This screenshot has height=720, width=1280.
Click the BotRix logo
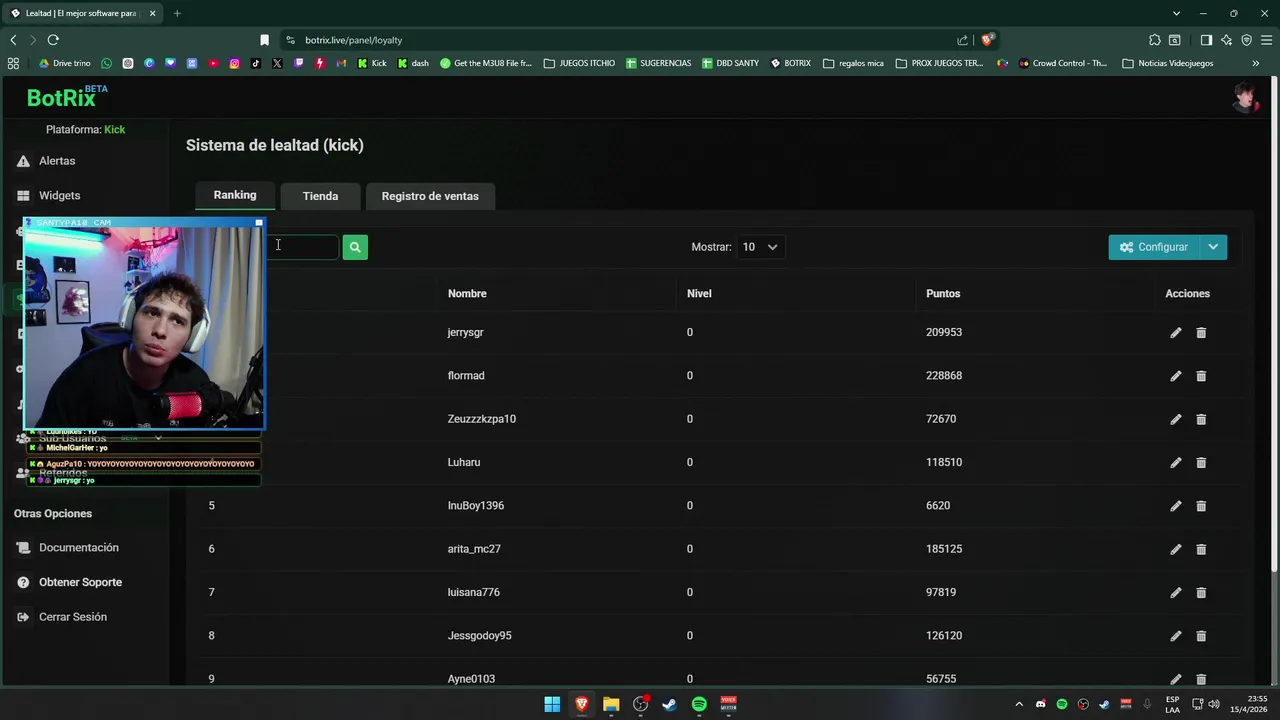tap(67, 97)
